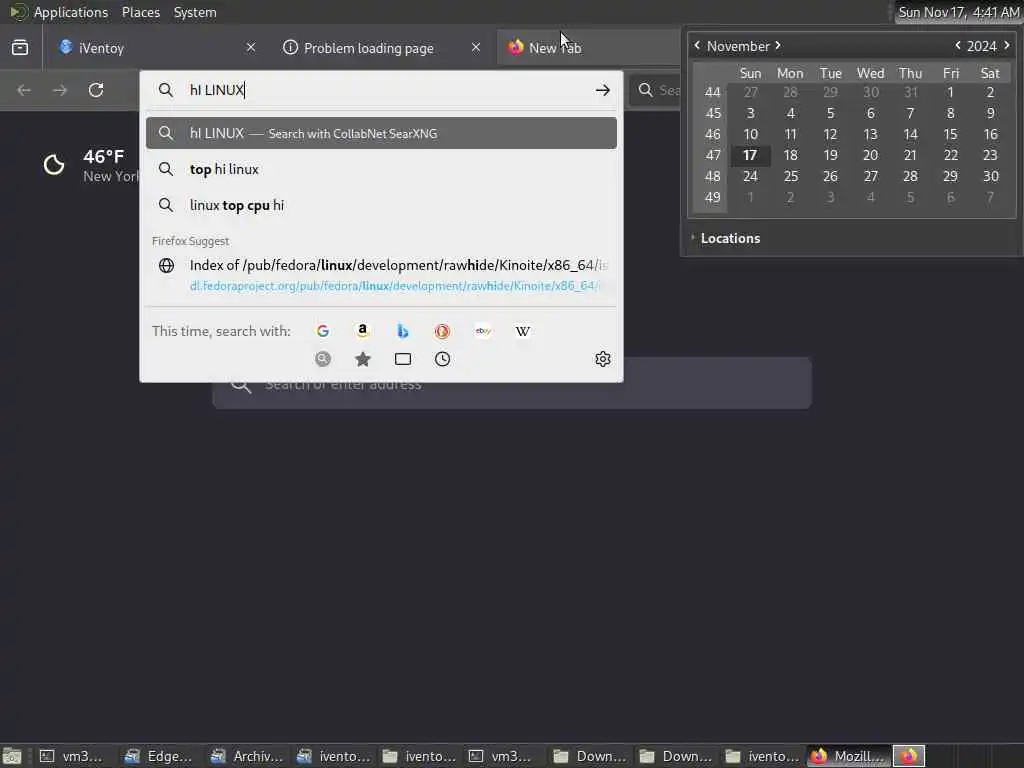Click the globe icon of Fedora suggestion
Screen dimensions: 1024x768
tap(167, 265)
